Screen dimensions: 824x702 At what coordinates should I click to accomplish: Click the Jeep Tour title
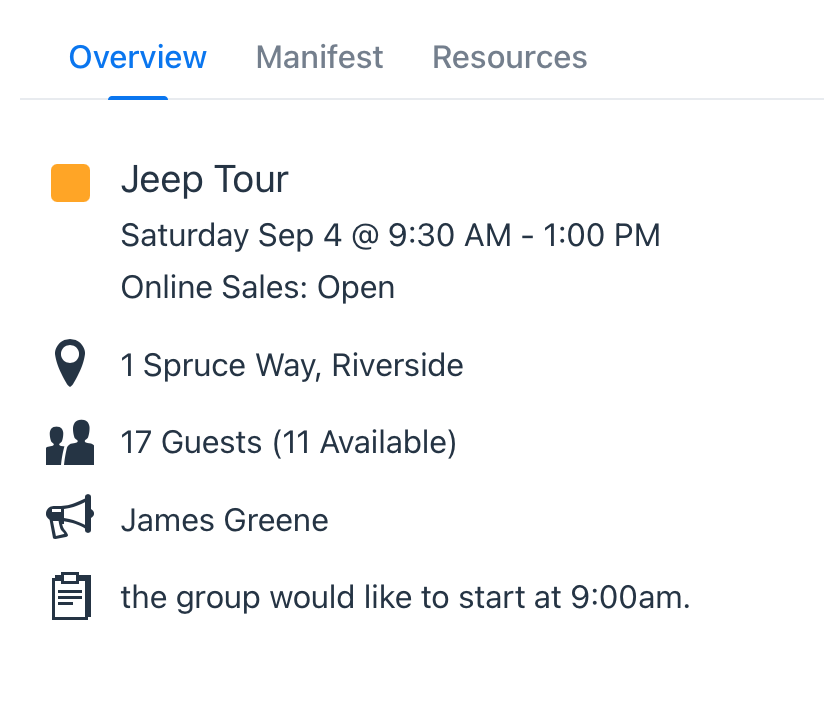(x=205, y=180)
